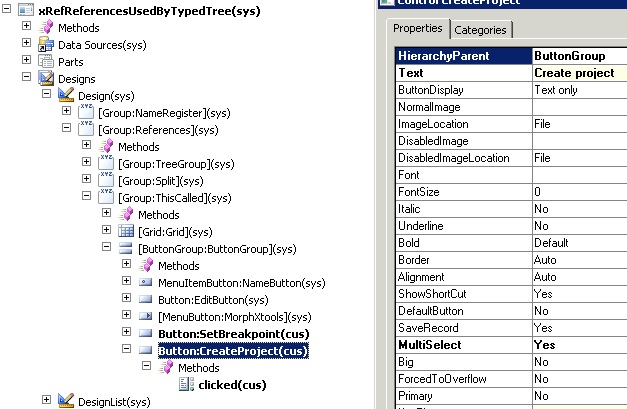Select the Button:CreateProject(cus) tree item

pos(233,351)
